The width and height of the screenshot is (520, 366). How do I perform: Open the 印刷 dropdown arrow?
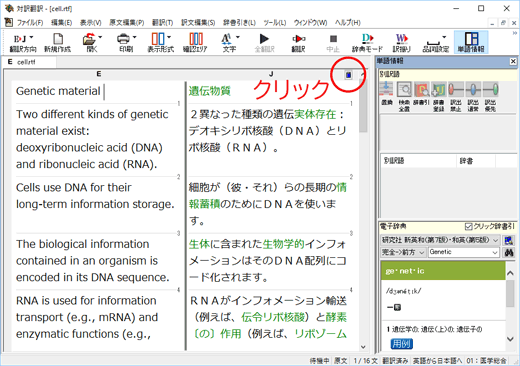(x=134, y=37)
